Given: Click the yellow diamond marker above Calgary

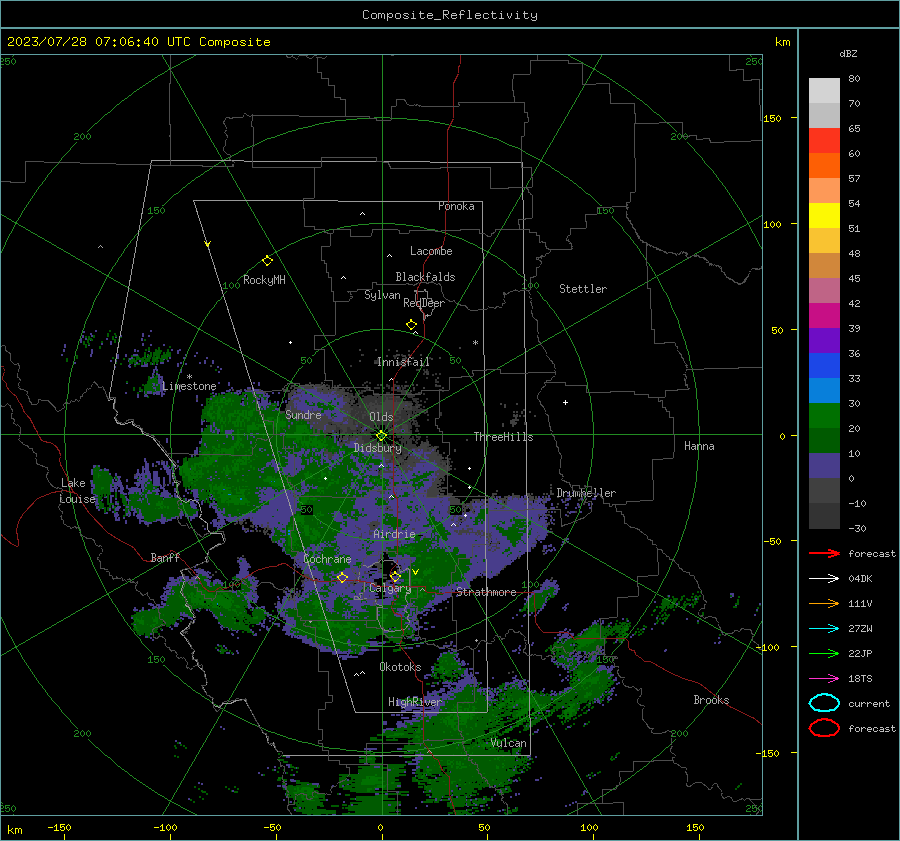Looking at the screenshot, I should coord(395,576).
